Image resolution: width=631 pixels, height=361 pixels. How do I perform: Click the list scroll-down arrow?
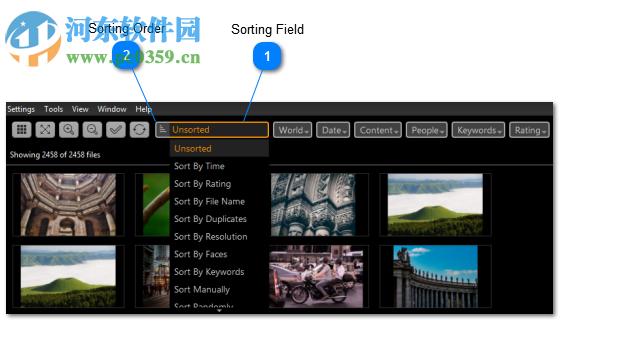[219, 311]
